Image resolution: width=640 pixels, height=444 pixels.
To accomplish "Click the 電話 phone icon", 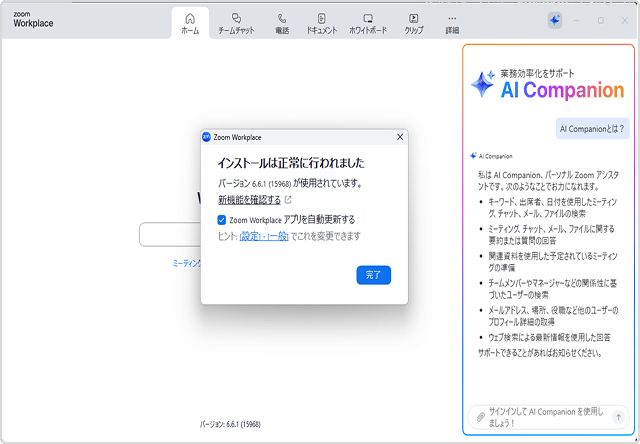I will (x=282, y=23).
